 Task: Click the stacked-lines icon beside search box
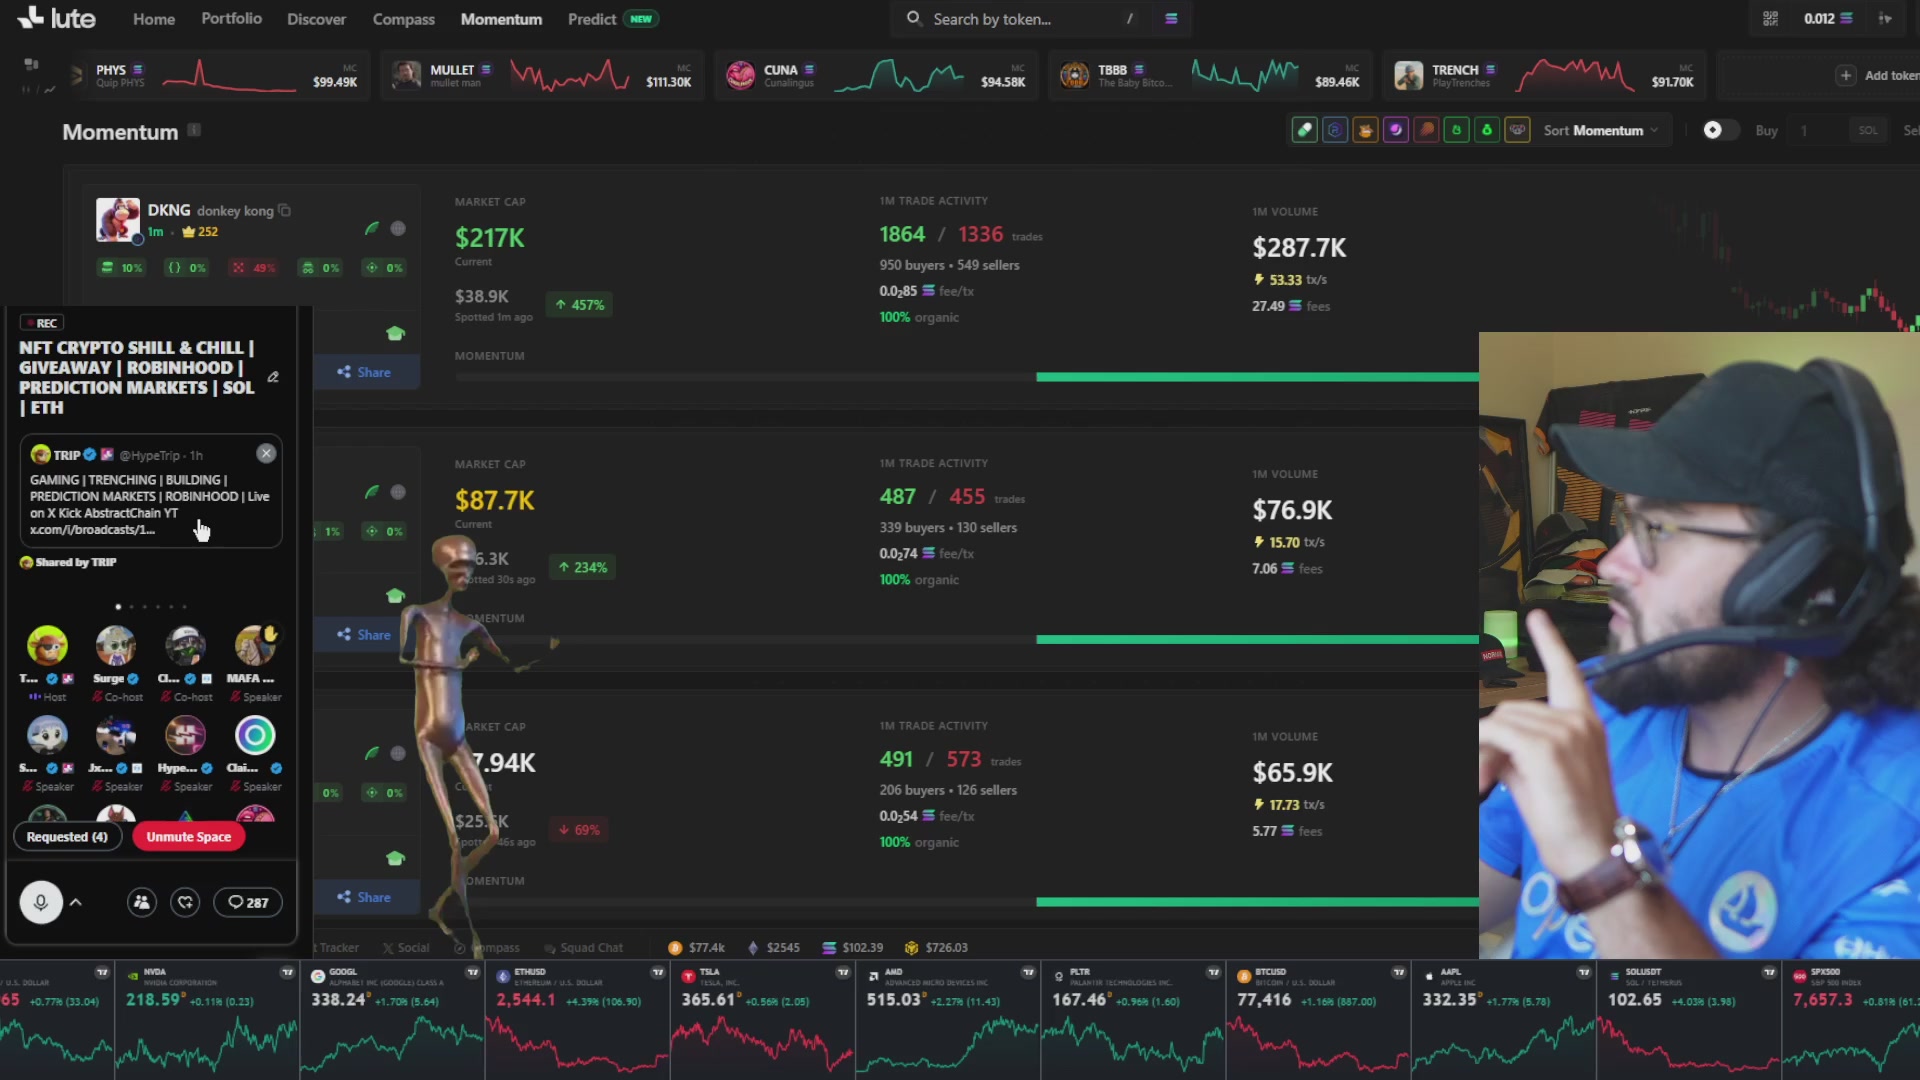point(1171,18)
